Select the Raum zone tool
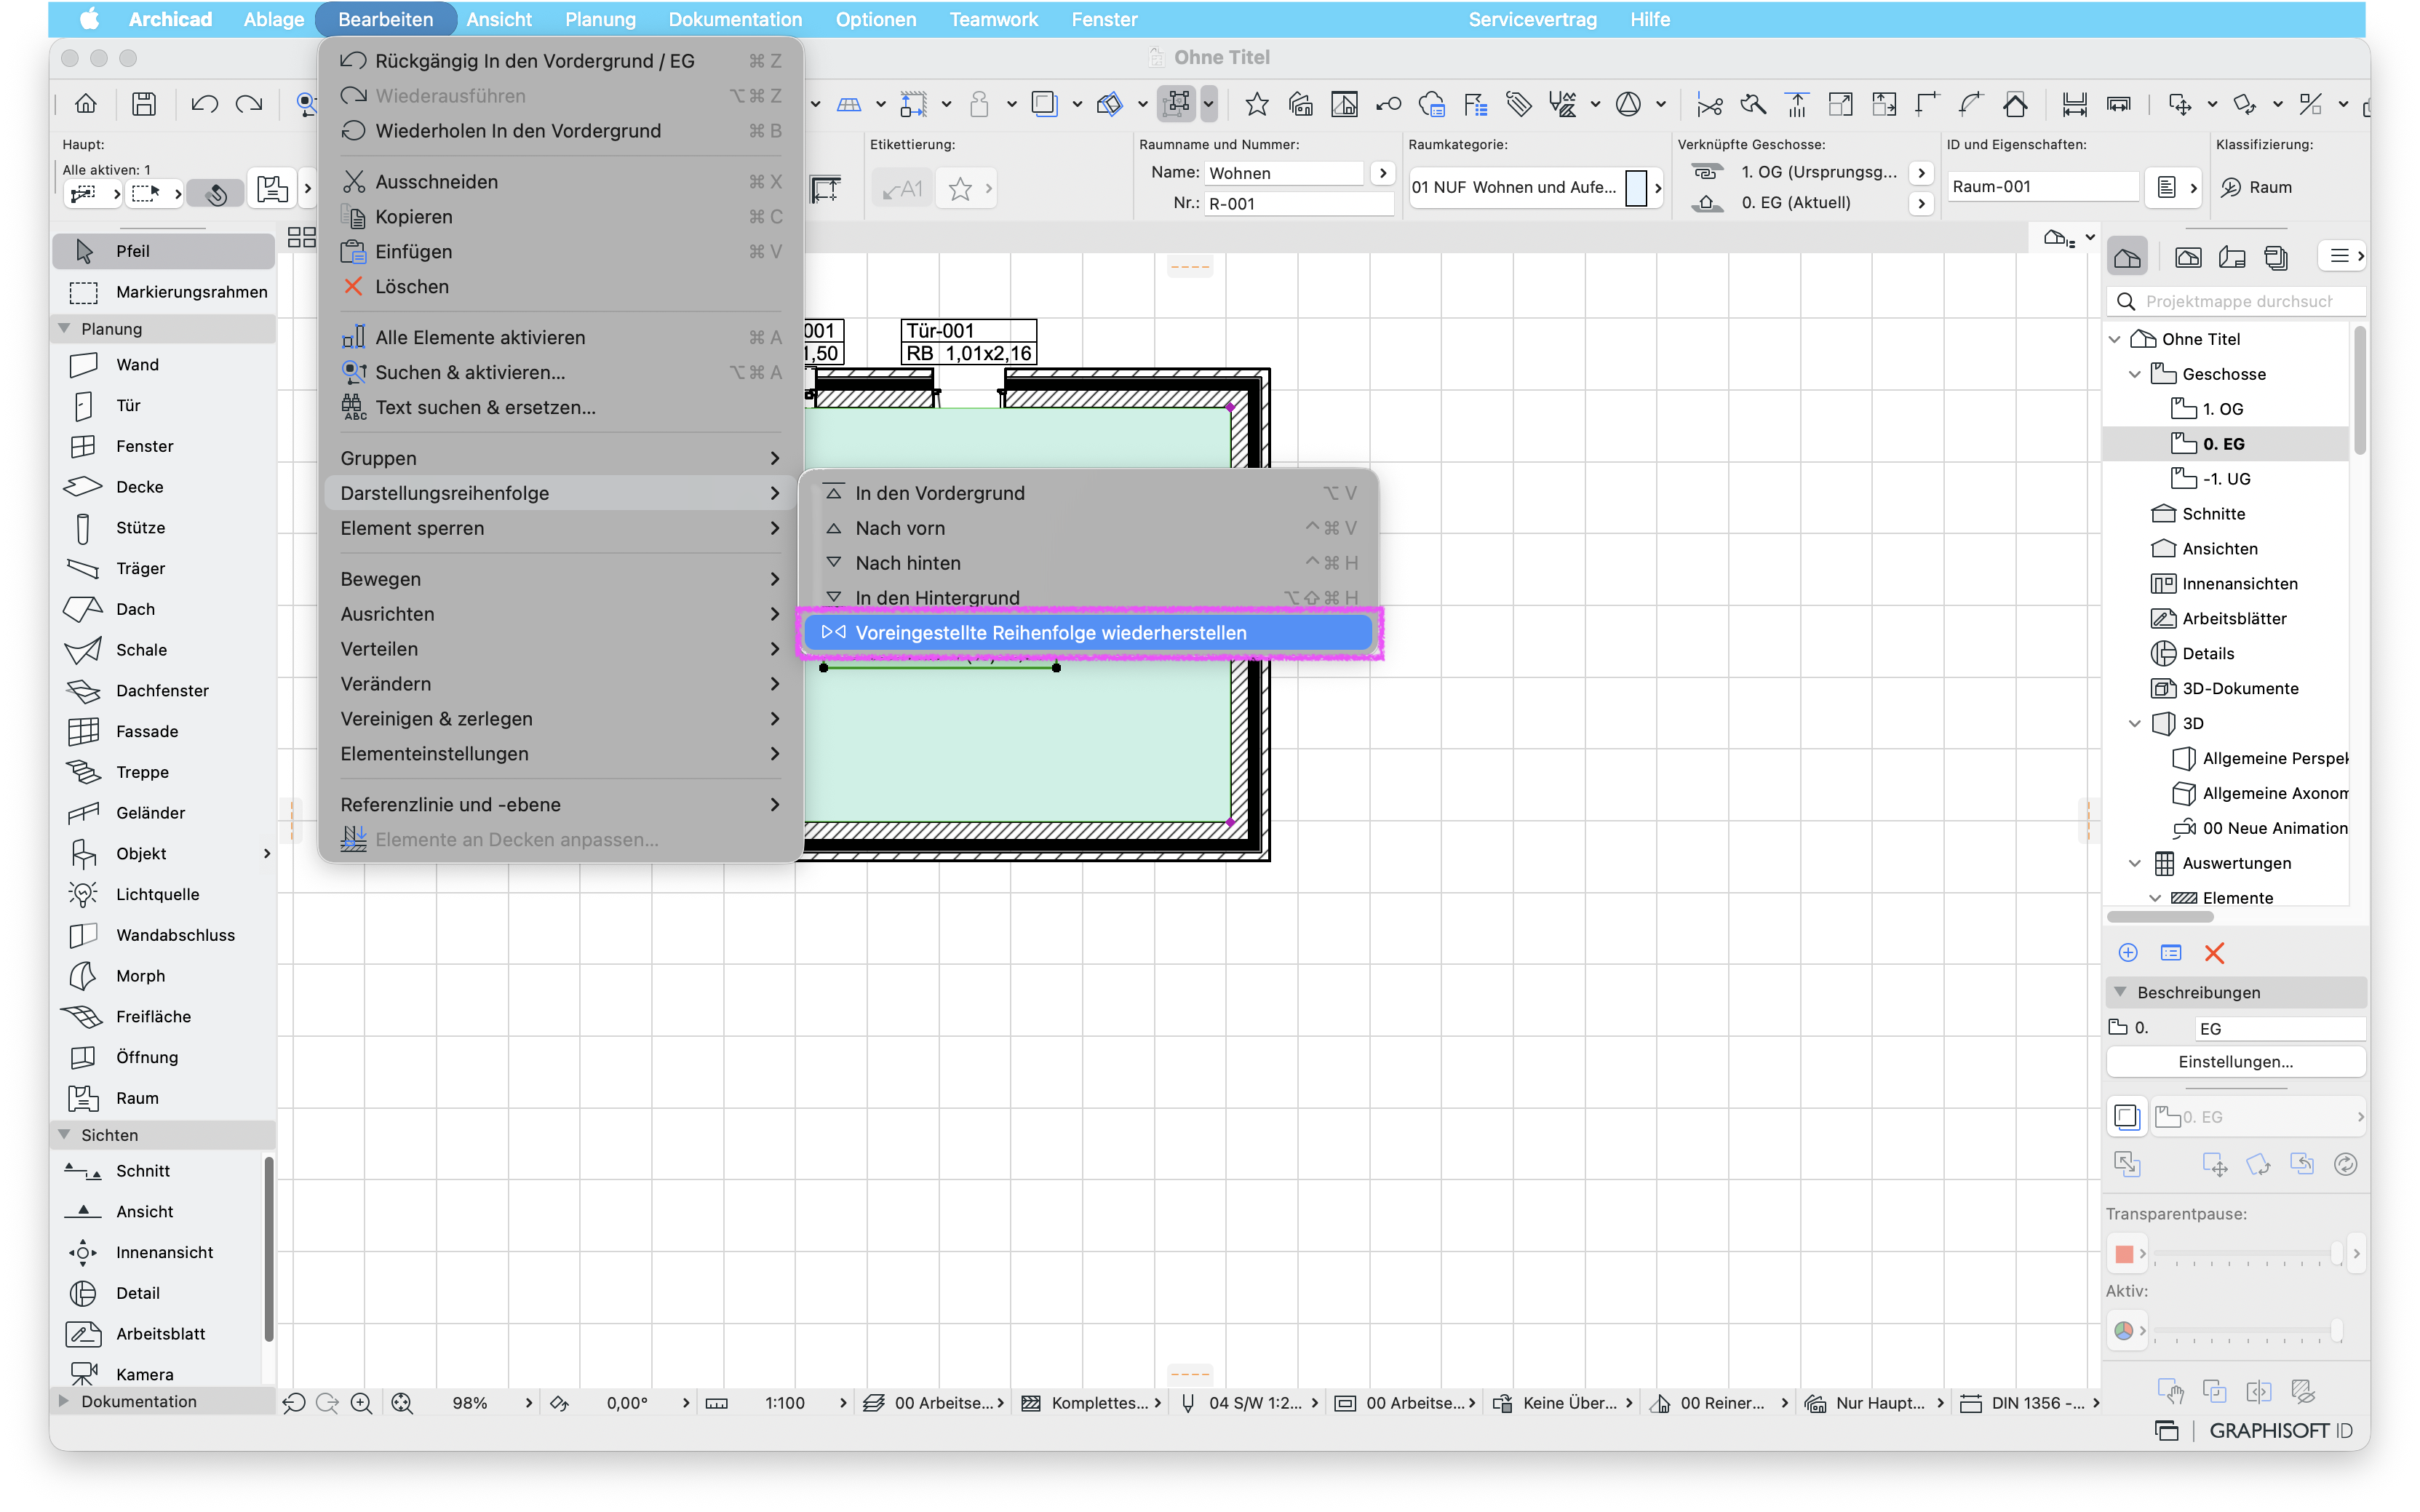This screenshot has height=1512, width=2420. tap(163, 1098)
